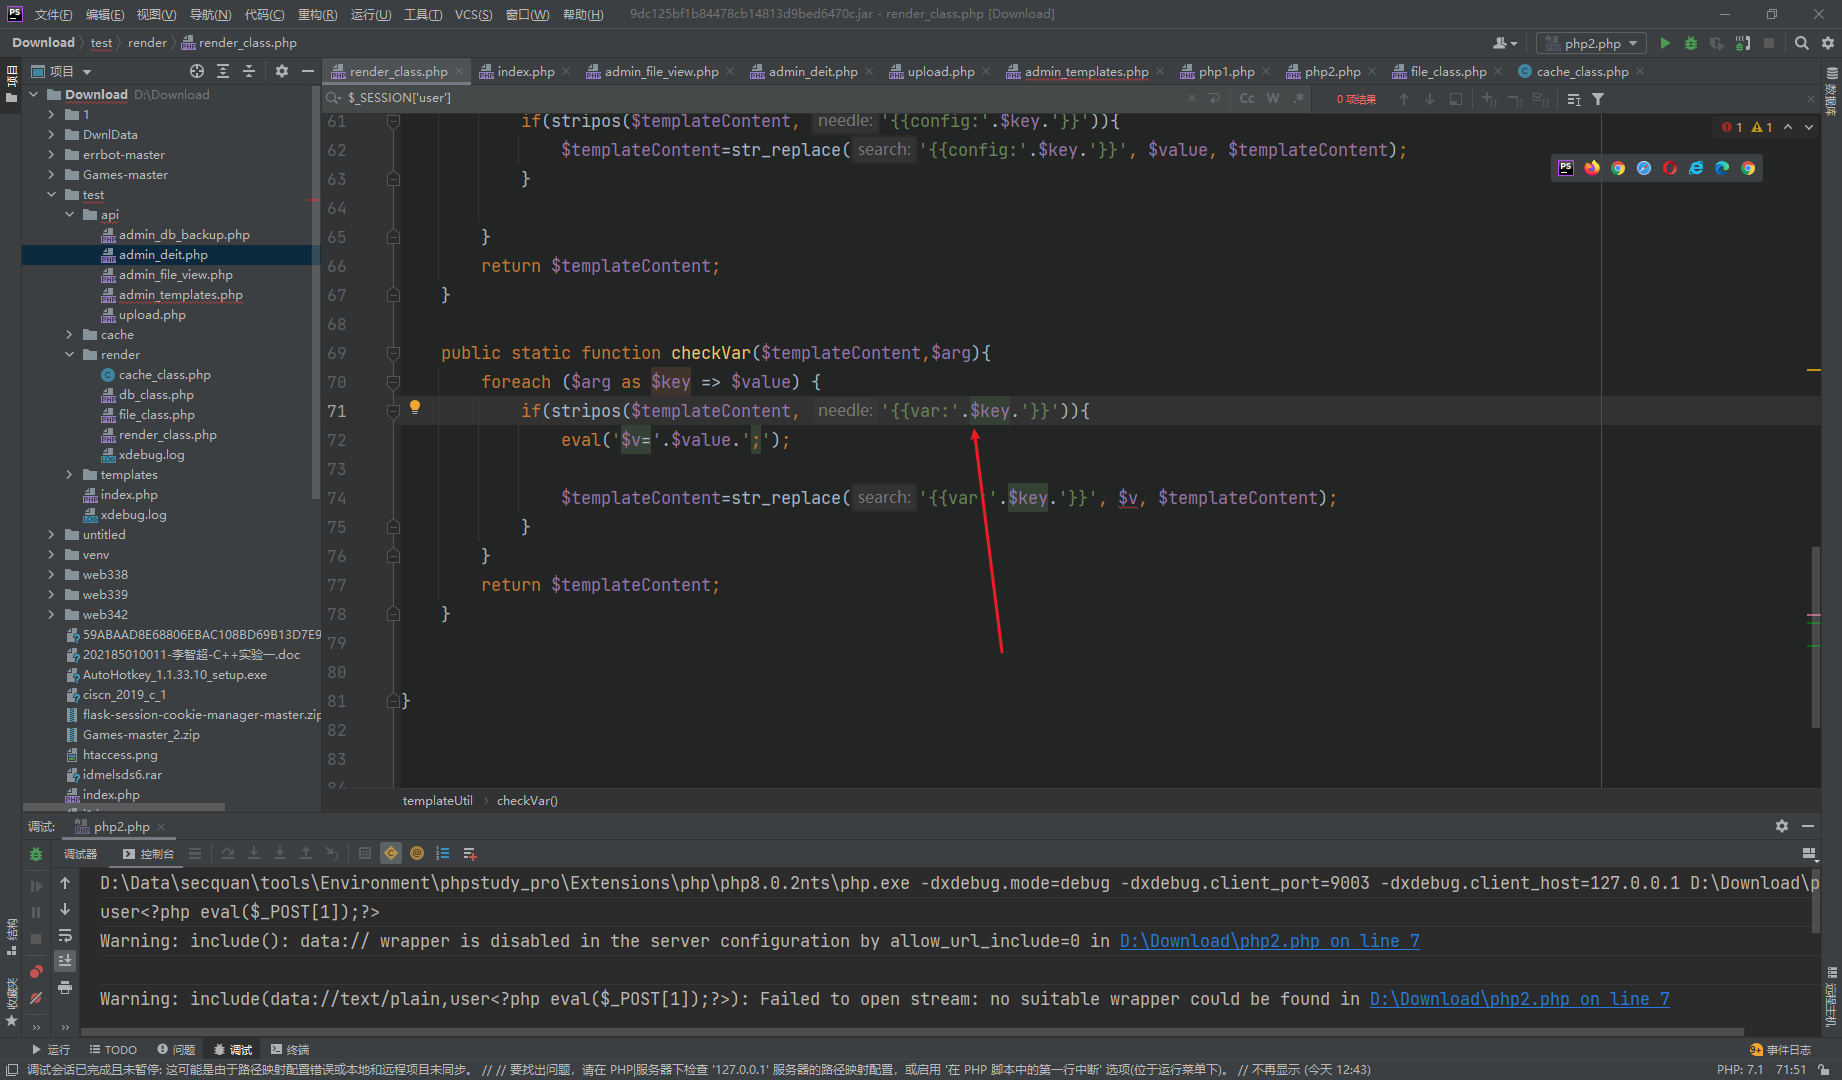Select admin_db_backup.php in project tree
The image size is (1842, 1080).
click(x=184, y=235)
